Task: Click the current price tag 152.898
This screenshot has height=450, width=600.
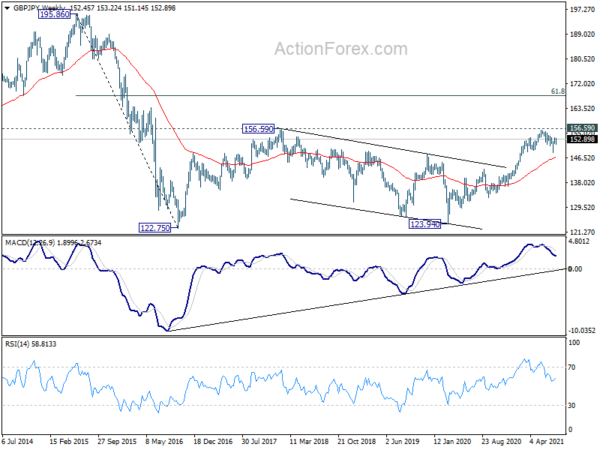Action: pyautogui.click(x=582, y=139)
